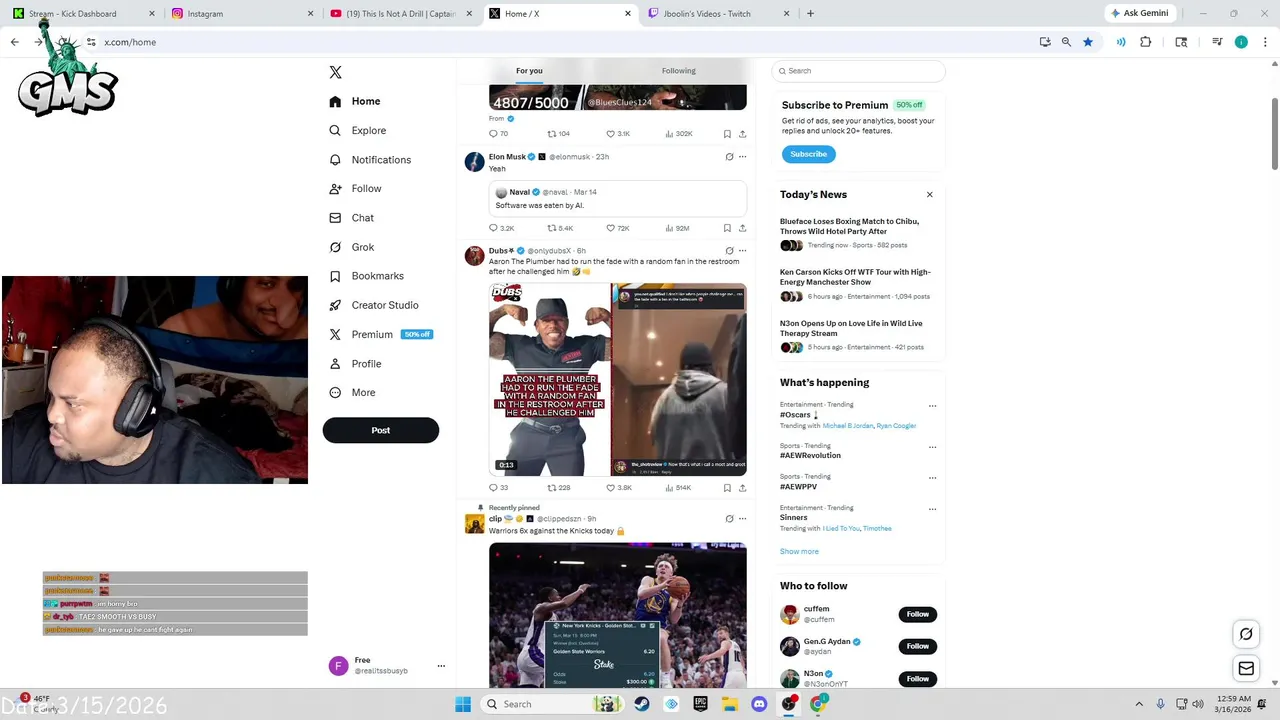Switch to the Following tab
The image size is (1280, 720).
(x=678, y=71)
